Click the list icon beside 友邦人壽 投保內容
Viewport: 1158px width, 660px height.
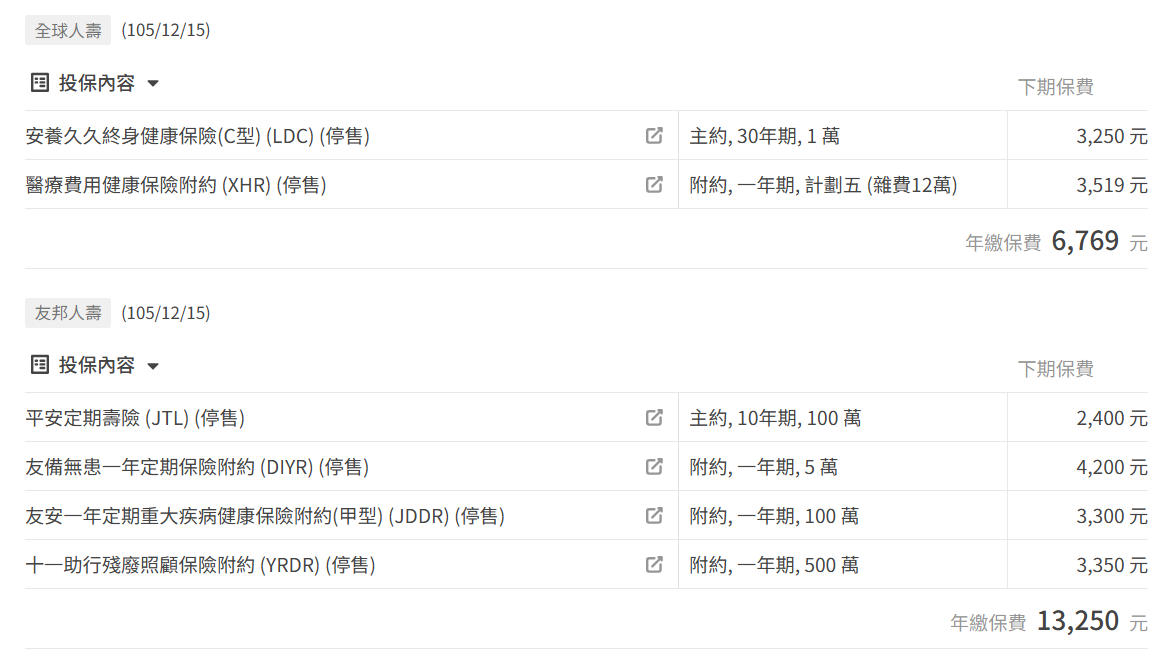click(40, 365)
